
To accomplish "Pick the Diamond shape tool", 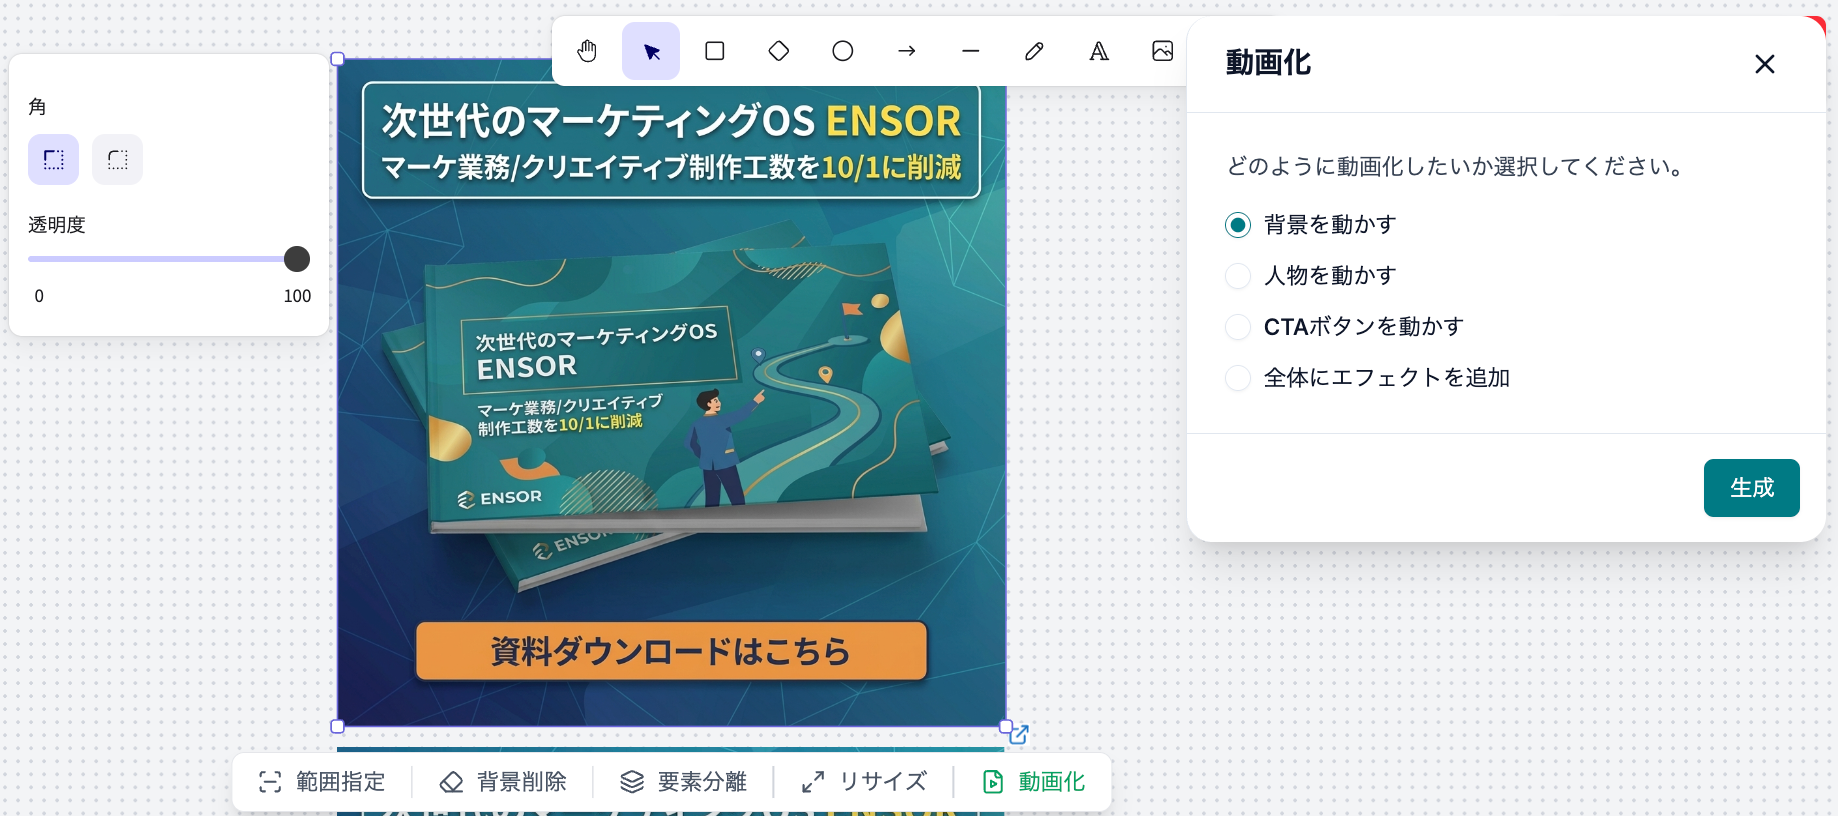I will coord(779,51).
